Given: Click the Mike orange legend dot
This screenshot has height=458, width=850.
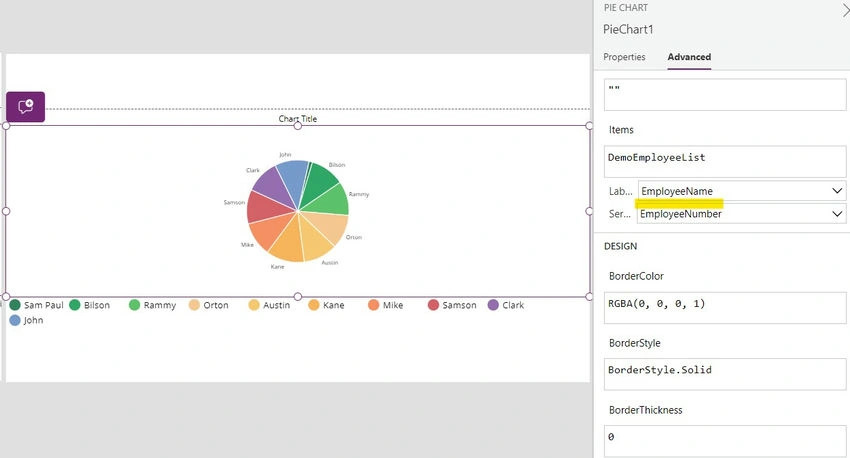Looking at the screenshot, I should (374, 305).
